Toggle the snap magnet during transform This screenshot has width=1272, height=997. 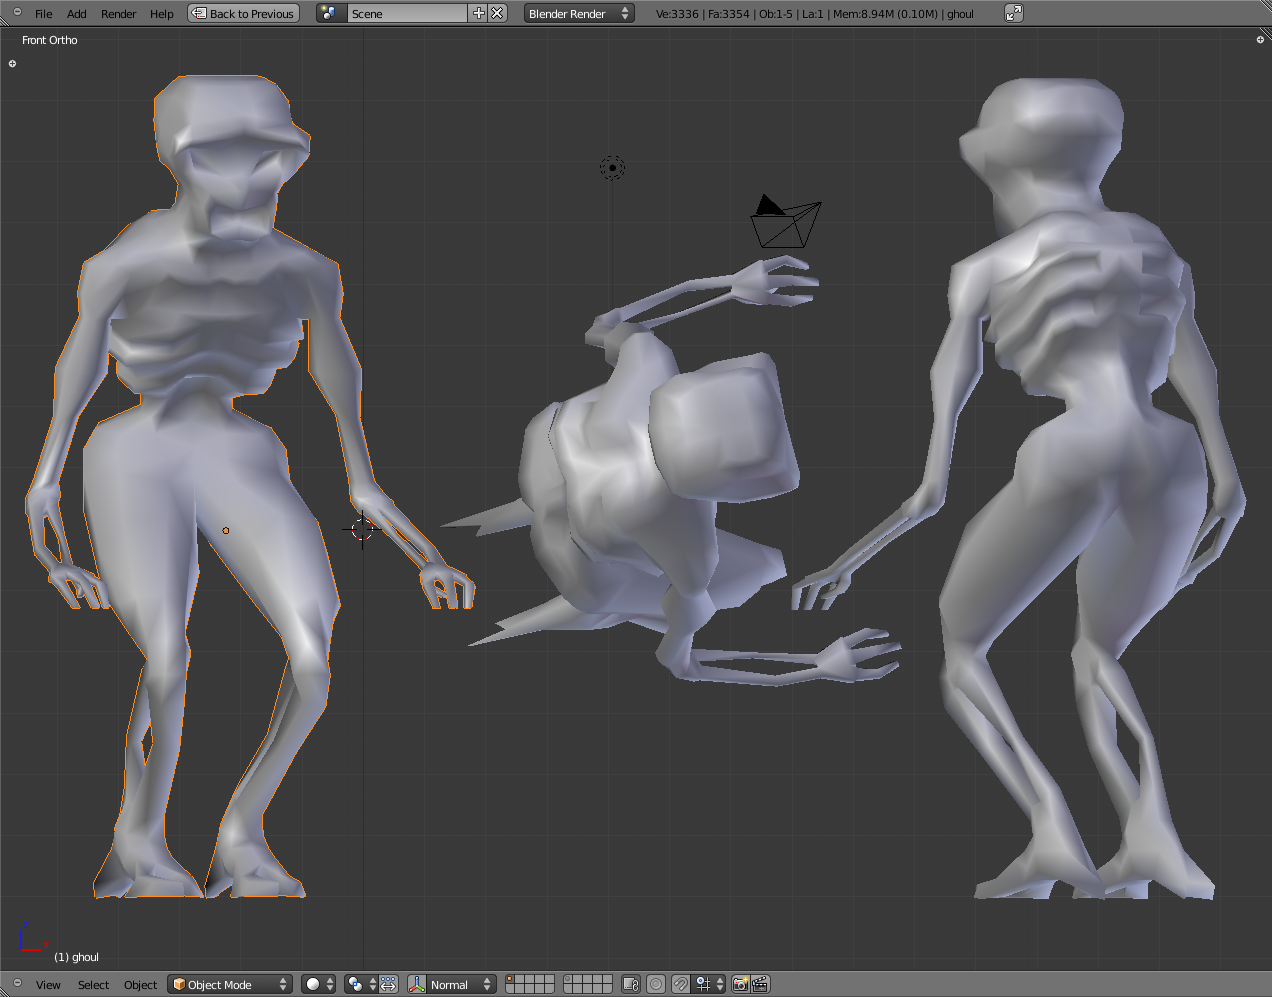tap(680, 985)
